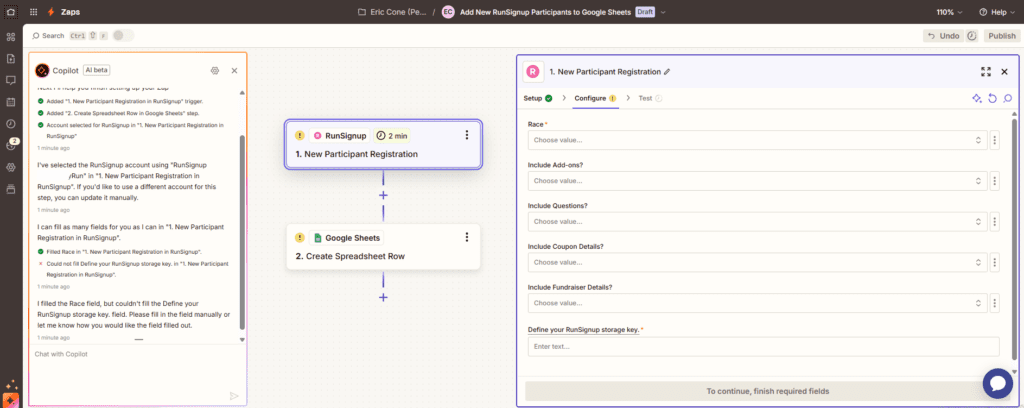Open the sidebar icon with badge 2
Screen dimensions: 1024x408
pos(11,144)
